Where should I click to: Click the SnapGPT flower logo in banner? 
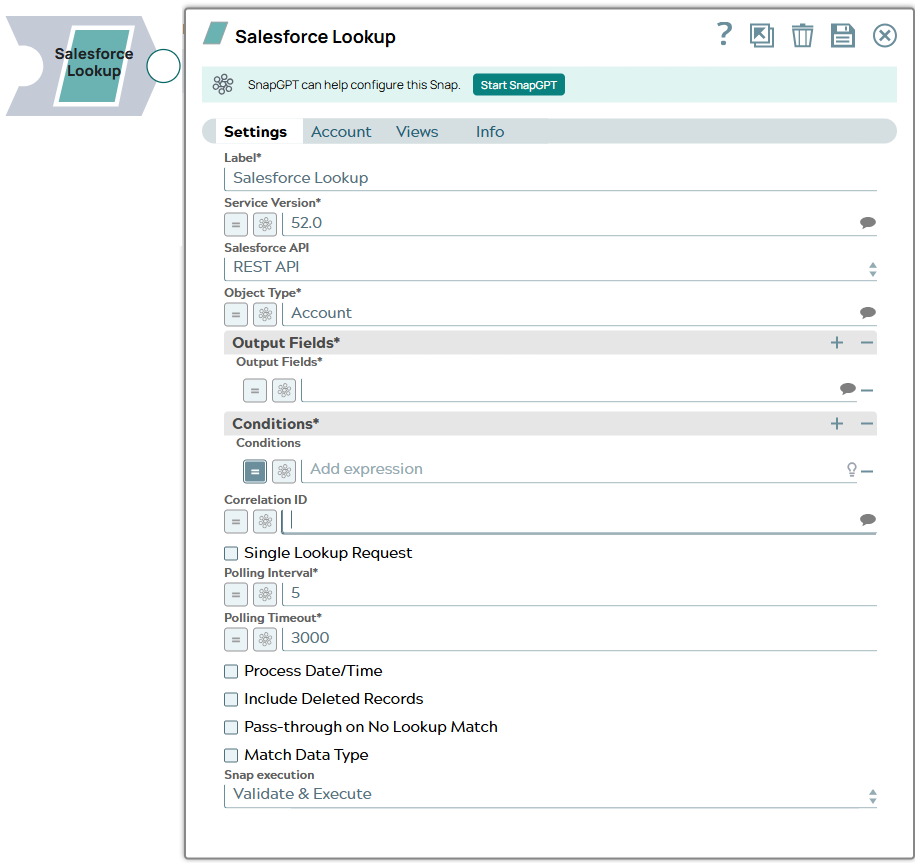coord(223,85)
